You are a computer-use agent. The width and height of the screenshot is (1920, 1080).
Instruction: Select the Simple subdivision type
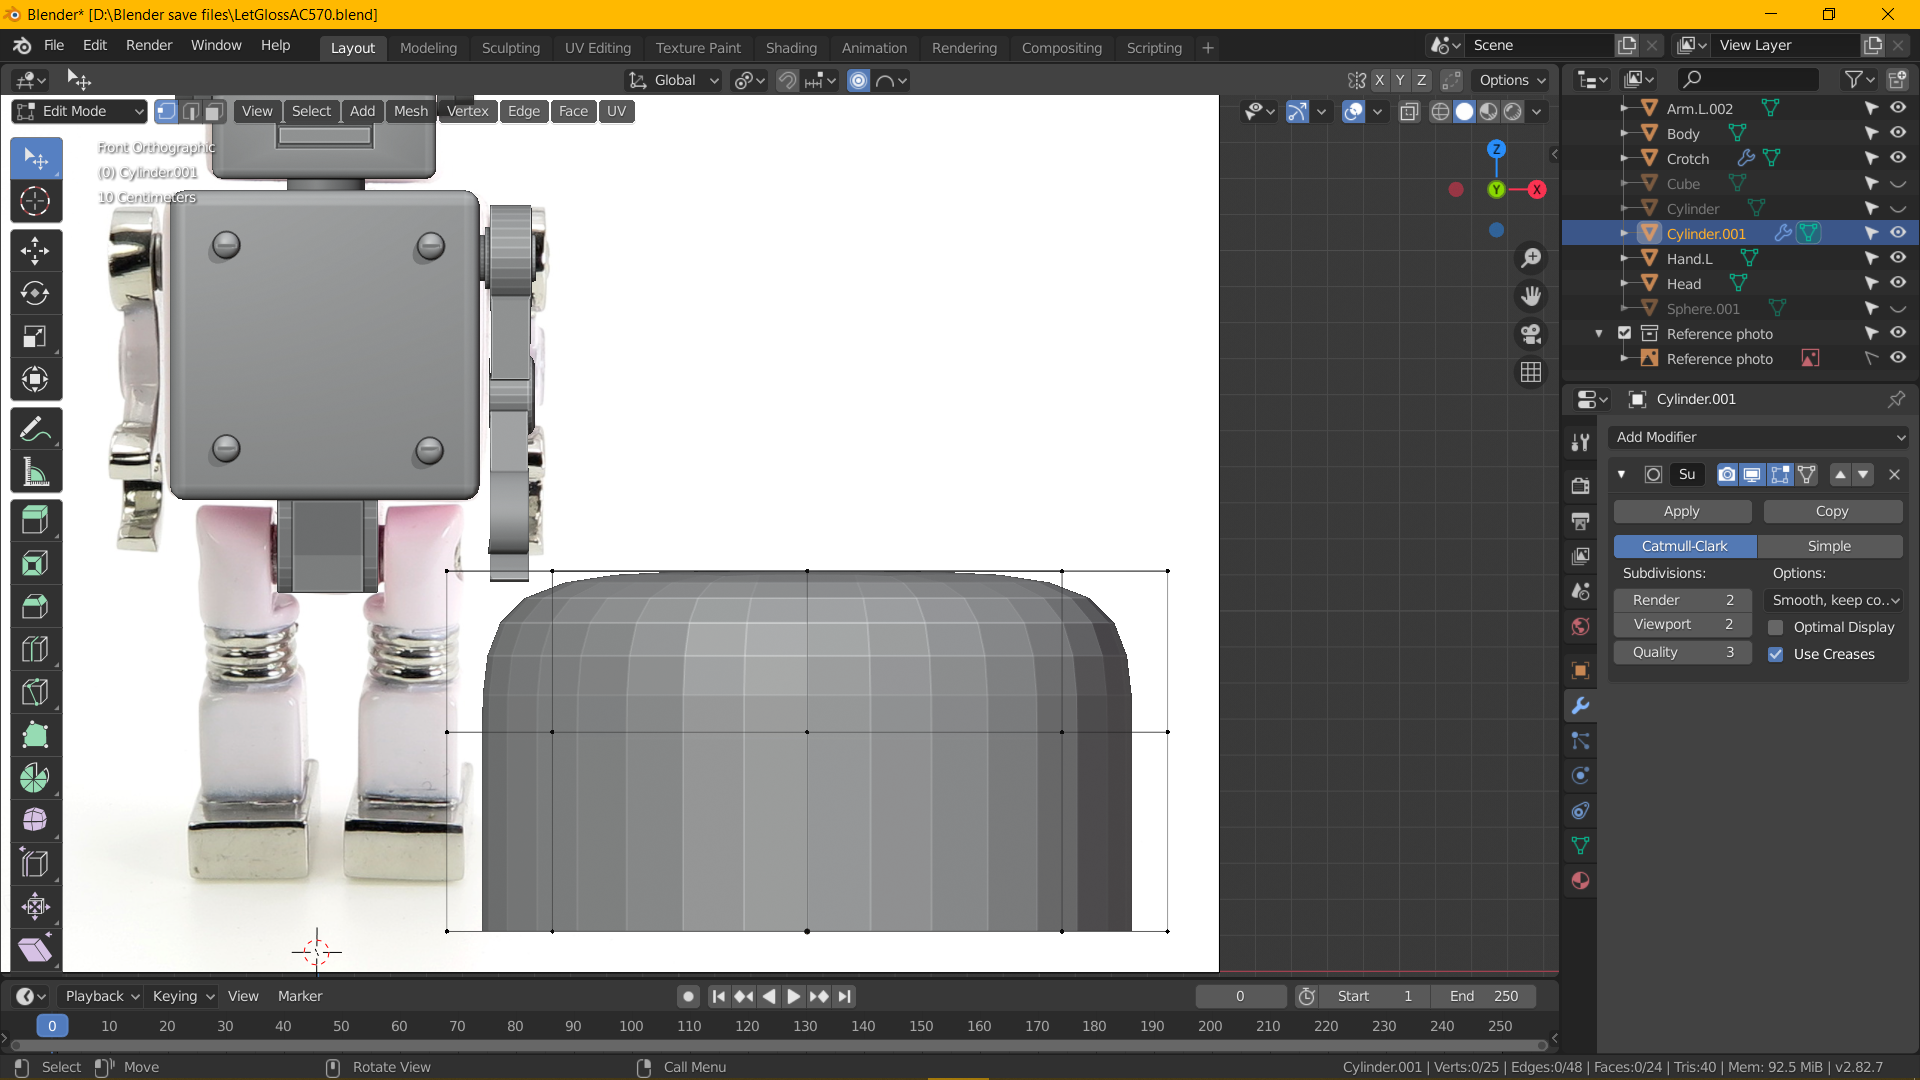point(1829,546)
